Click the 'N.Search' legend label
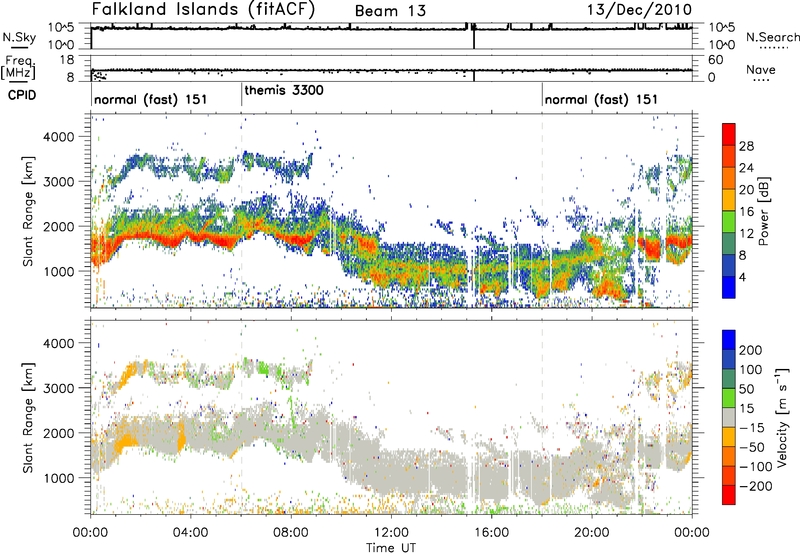This screenshot has height=554, width=800. pos(772,37)
